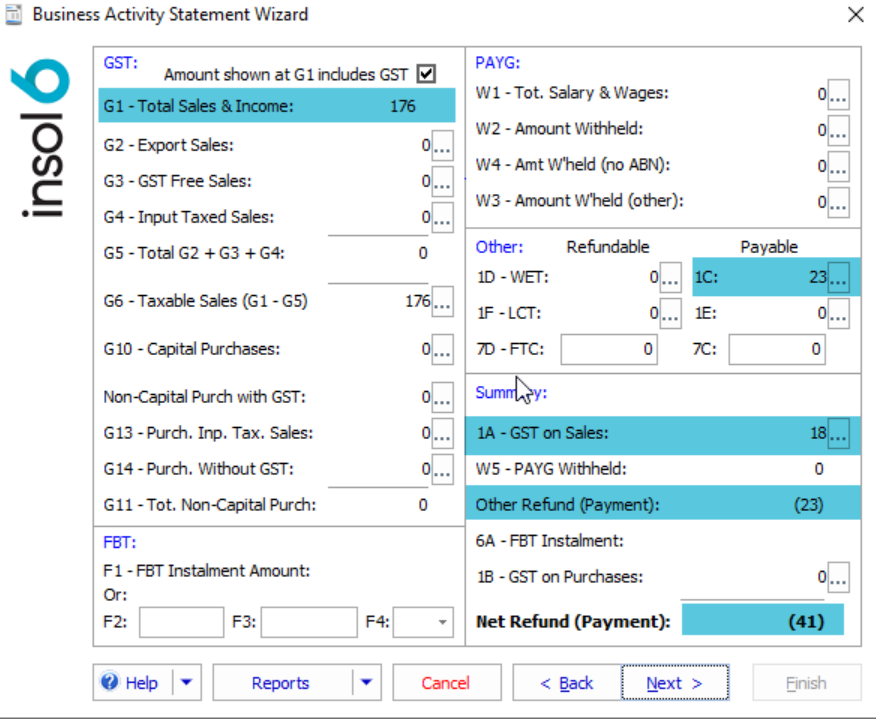Click ellipsis beside W1 Tot. Salary & Wages
Image resolution: width=876 pixels, height=720 pixels.
coord(838,94)
